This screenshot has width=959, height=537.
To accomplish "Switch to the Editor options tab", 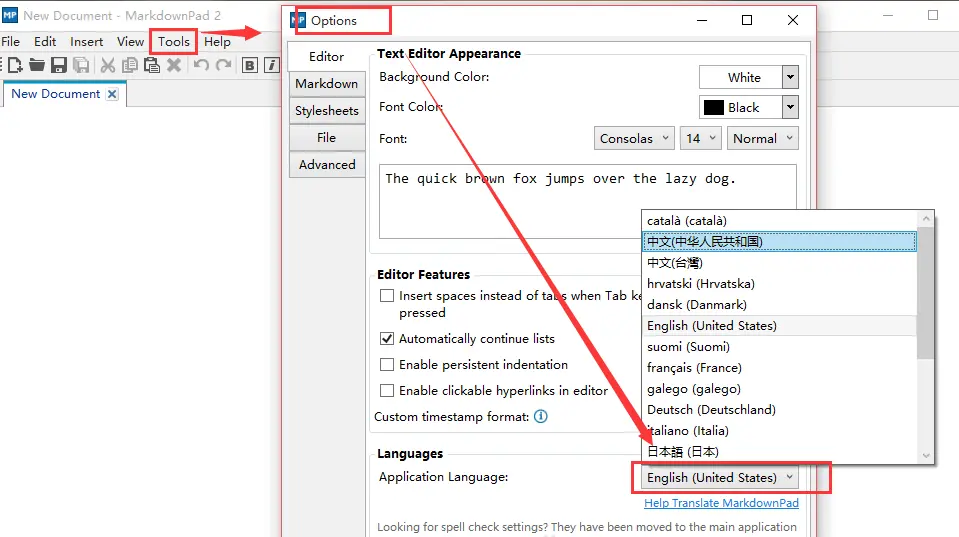I will [327, 56].
